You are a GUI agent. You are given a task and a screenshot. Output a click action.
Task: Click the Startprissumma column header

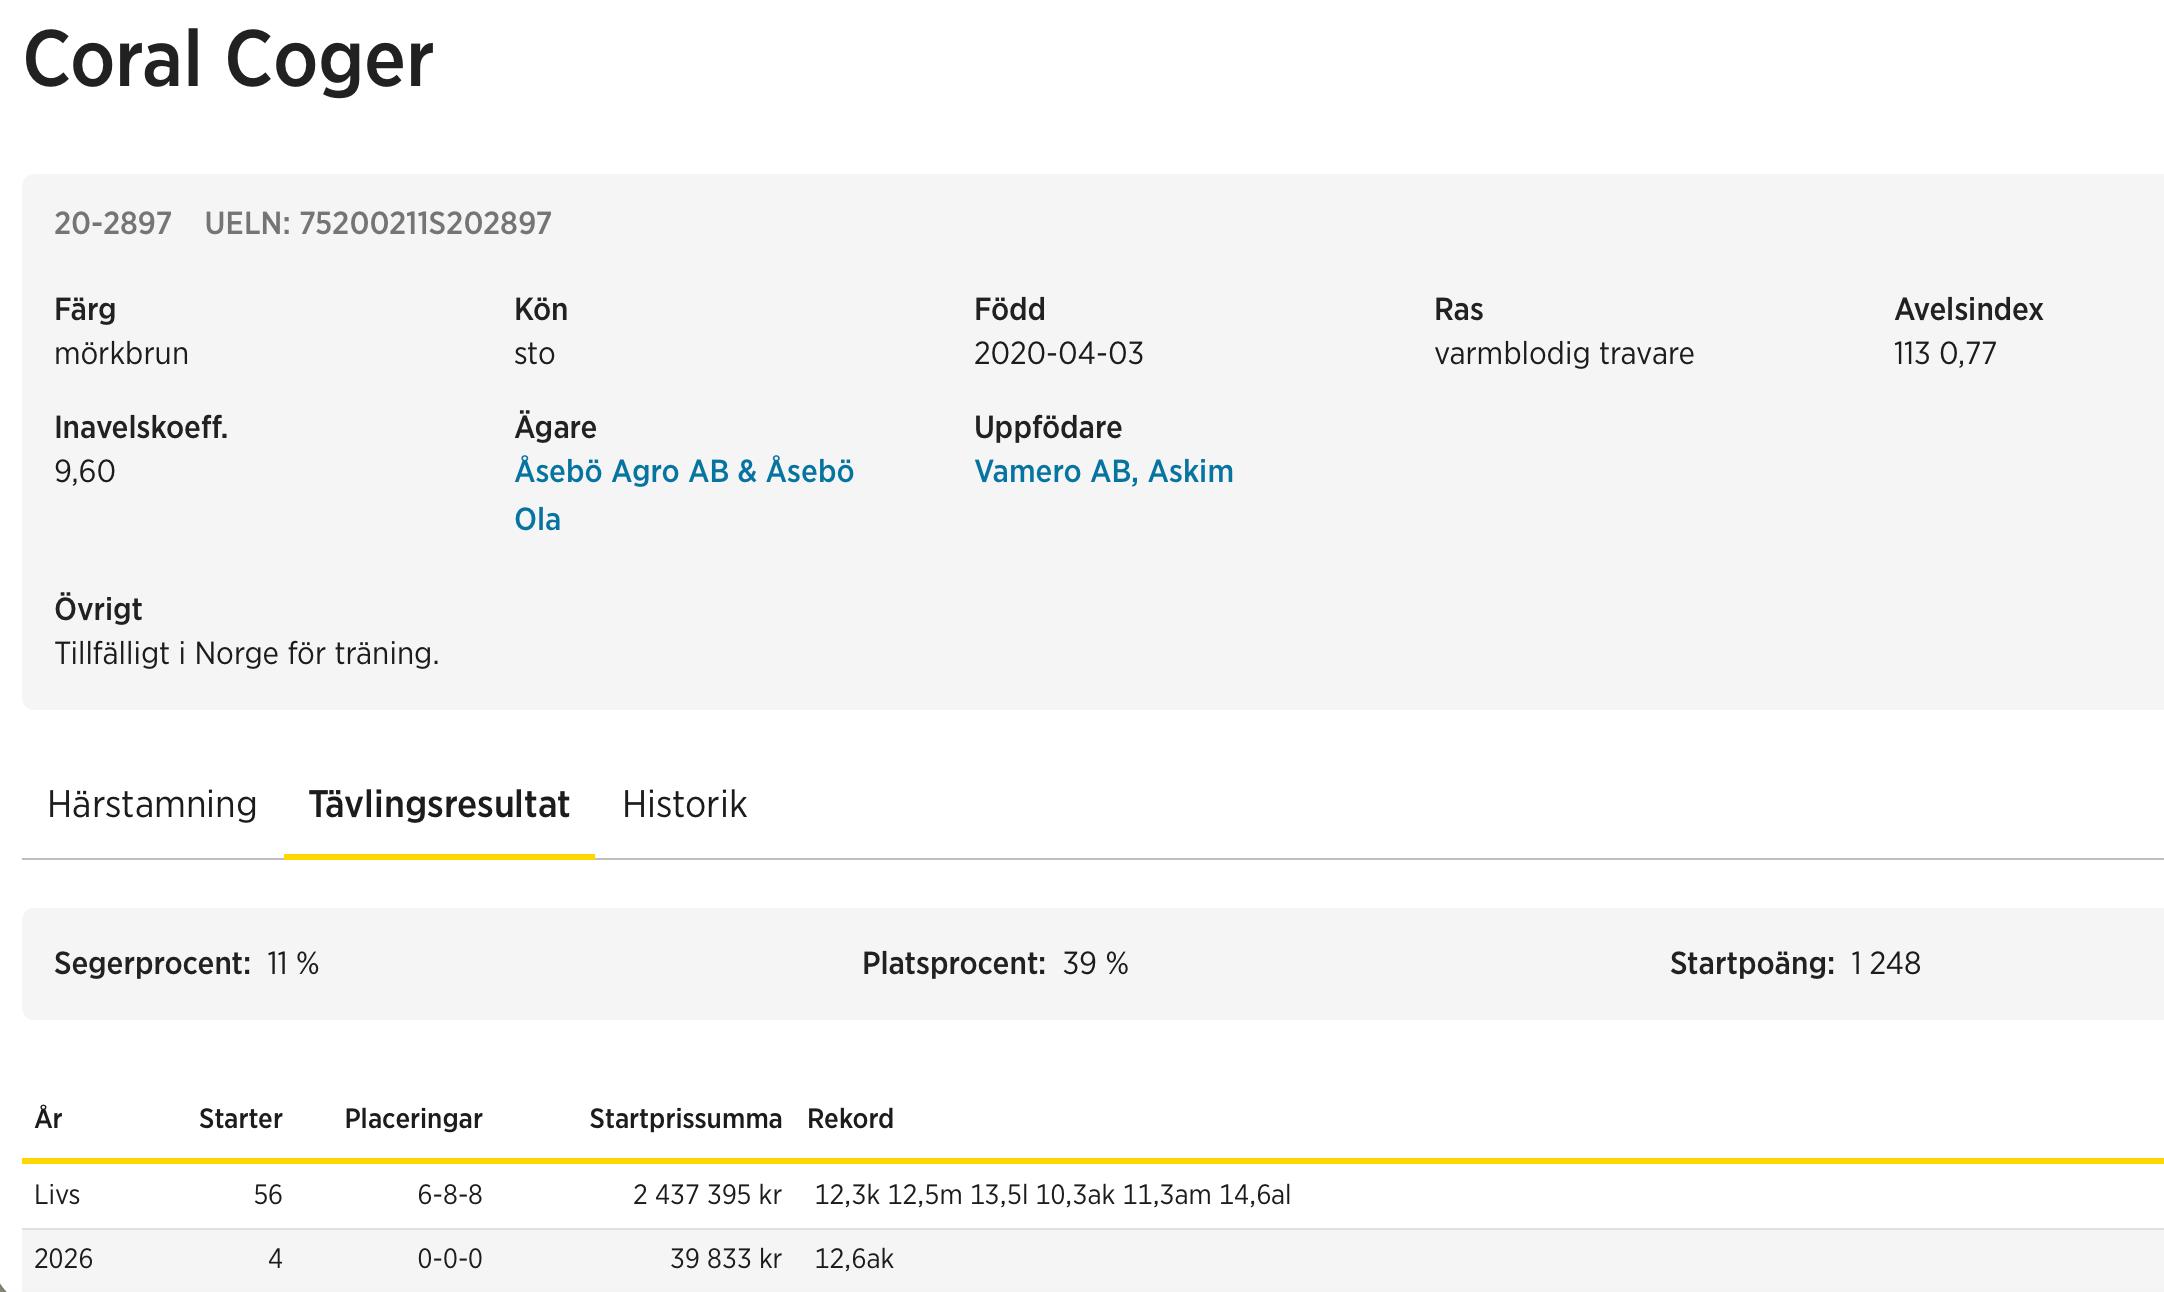(x=685, y=1118)
